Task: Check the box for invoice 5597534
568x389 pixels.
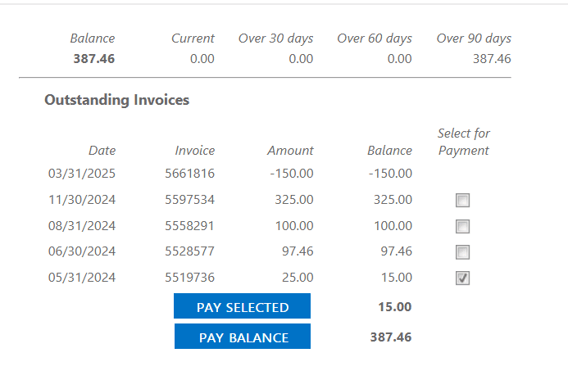Action: pos(463,200)
